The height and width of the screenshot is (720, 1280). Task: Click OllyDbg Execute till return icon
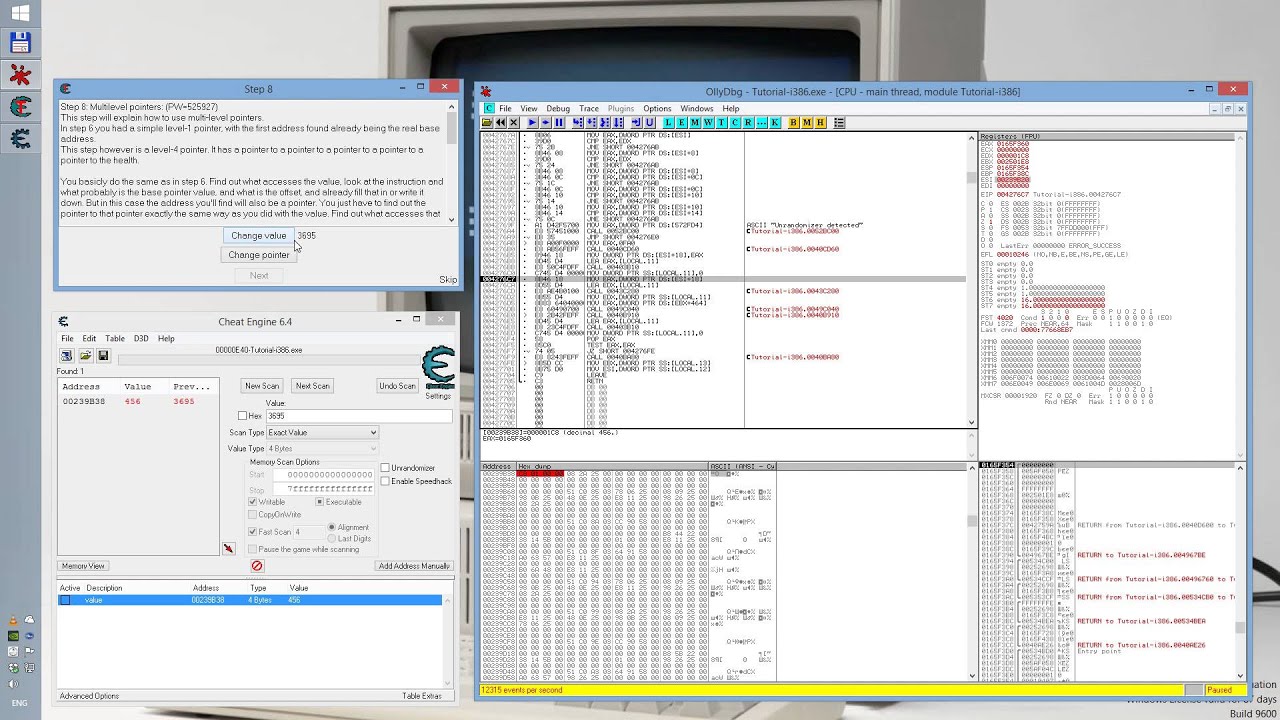point(636,122)
